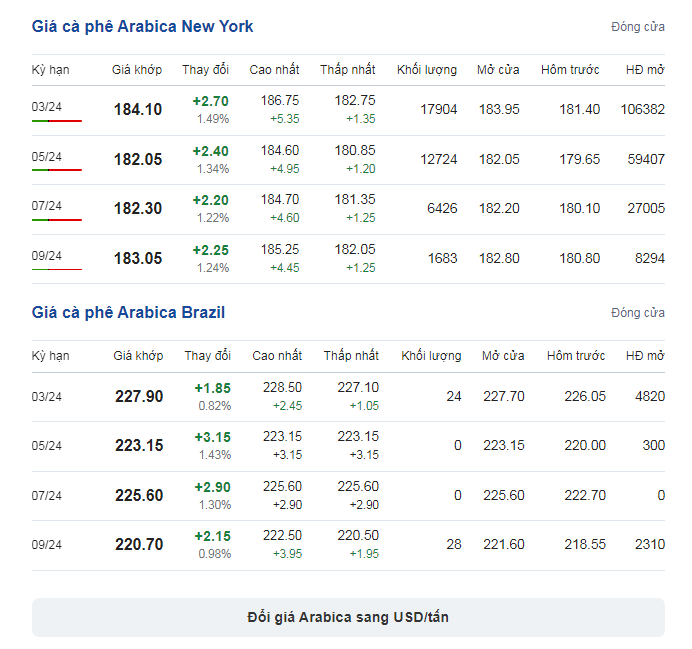This screenshot has width=692, height=649.
Task: Click the Cao nhất header in Brazil table
Action: click(277, 356)
